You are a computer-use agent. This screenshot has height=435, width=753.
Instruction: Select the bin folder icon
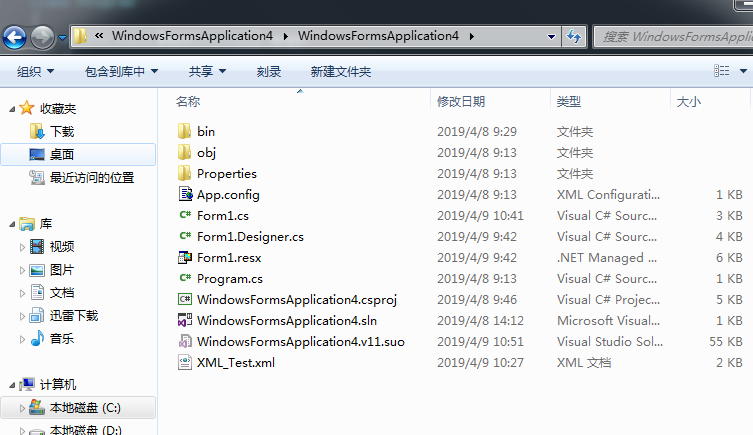(184, 131)
